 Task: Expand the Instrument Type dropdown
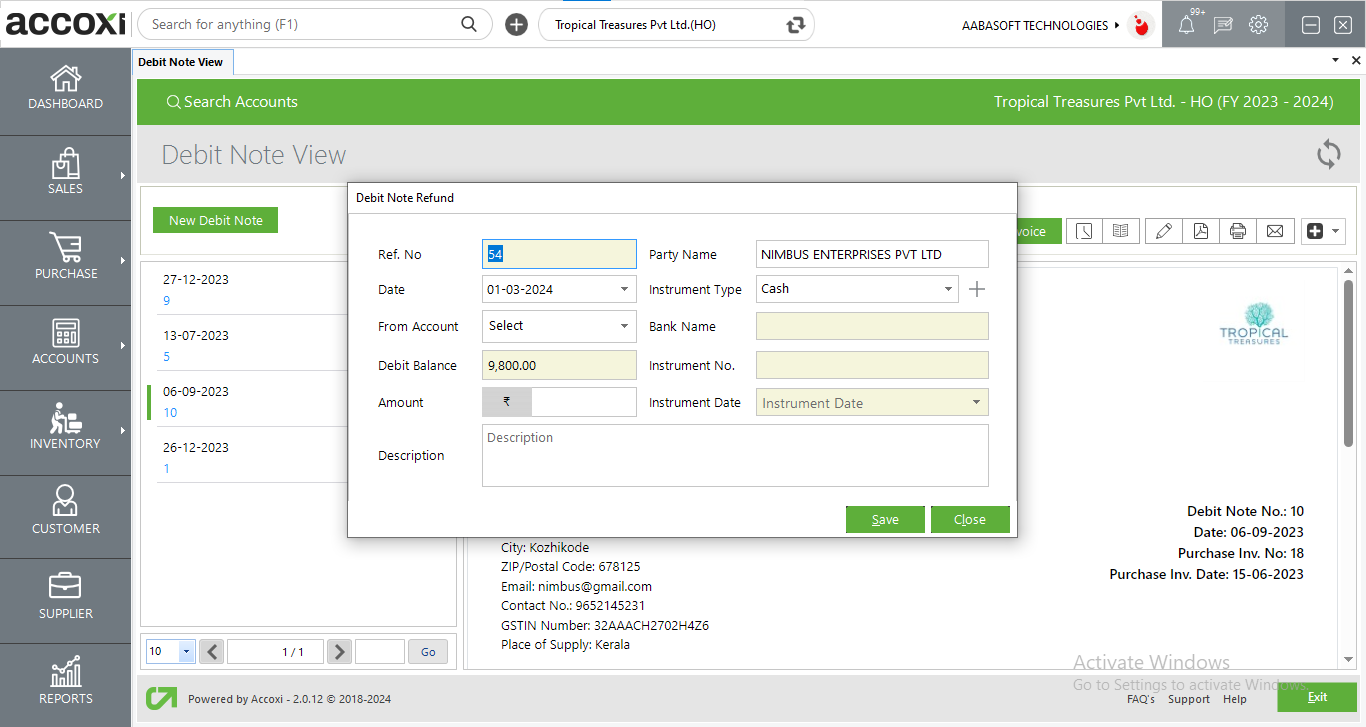pyautogui.click(x=948, y=289)
